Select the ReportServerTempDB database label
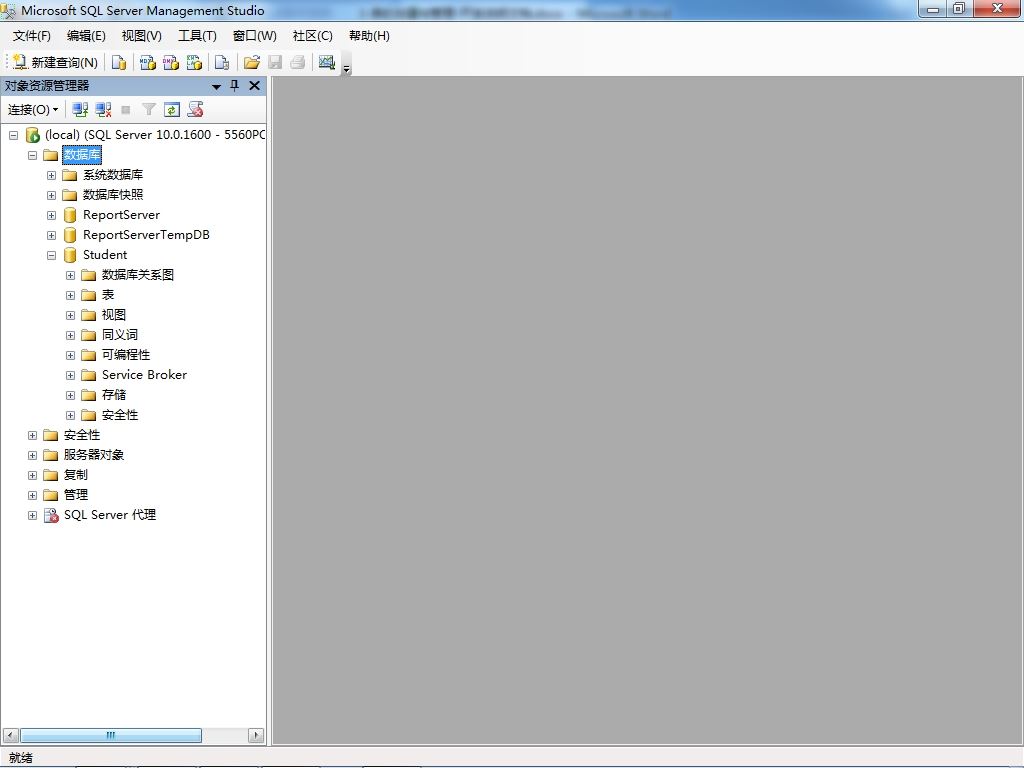This screenshot has width=1024, height=768. tap(146, 234)
